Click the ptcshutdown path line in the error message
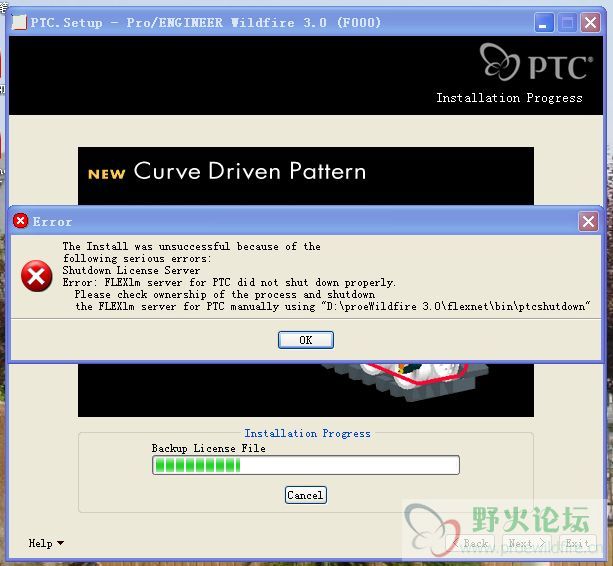The width and height of the screenshot is (613, 566). coord(333,306)
